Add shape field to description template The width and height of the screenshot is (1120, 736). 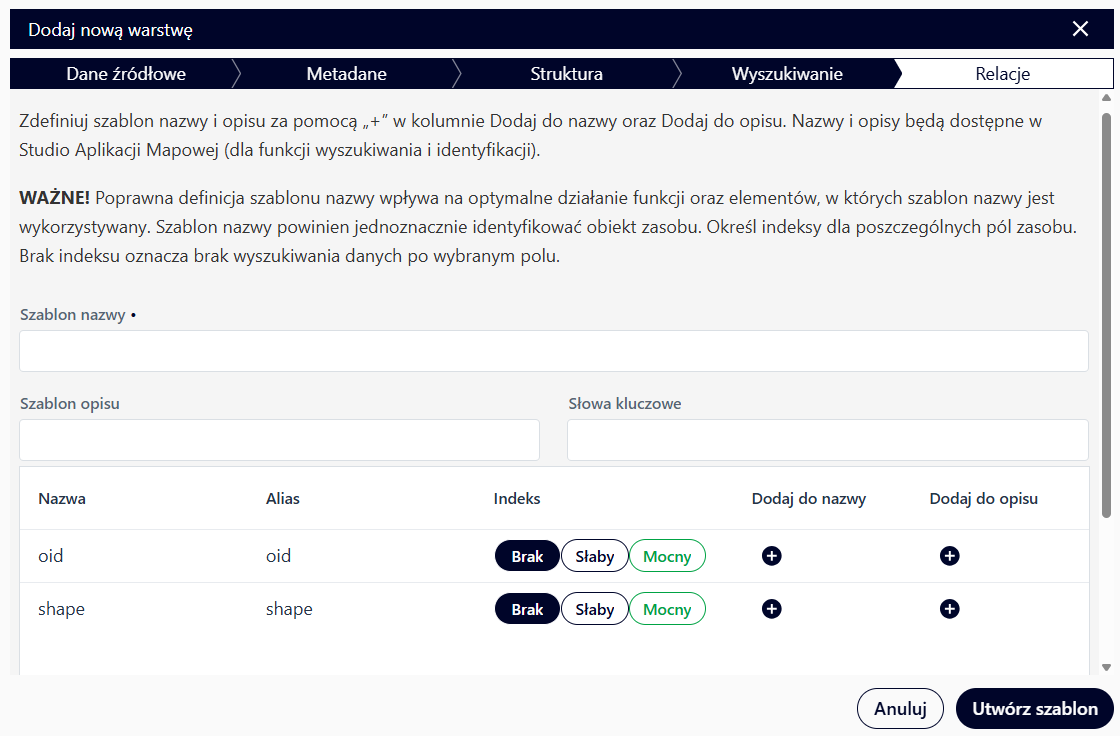949,609
